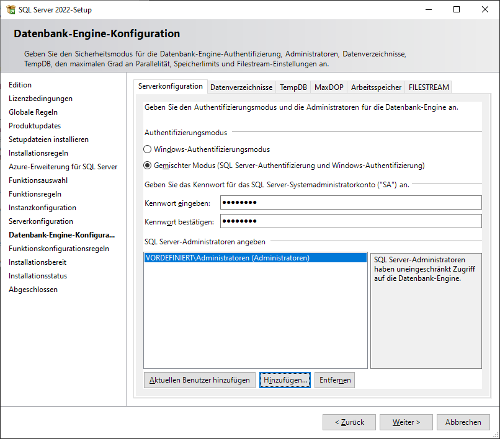
Task: Click Abgeschlossen step in sidebar
Action: coord(33,289)
